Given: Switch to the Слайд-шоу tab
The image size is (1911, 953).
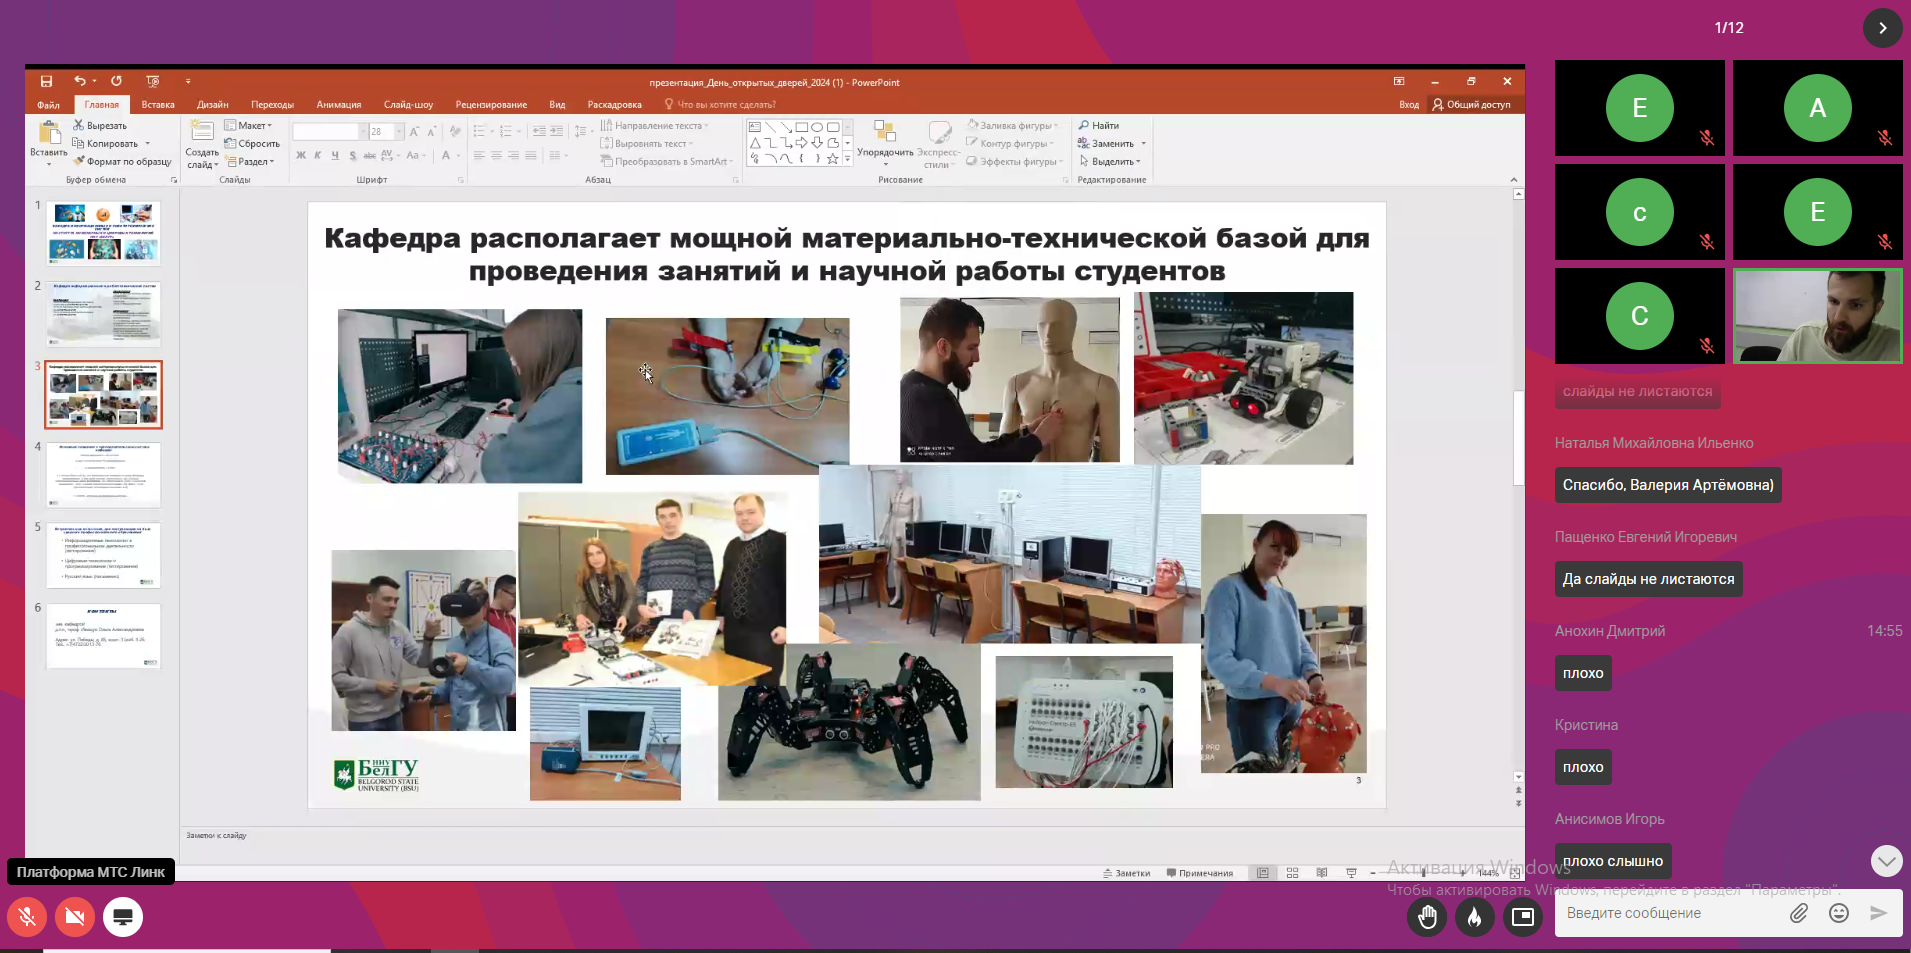Looking at the screenshot, I should coord(408,105).
